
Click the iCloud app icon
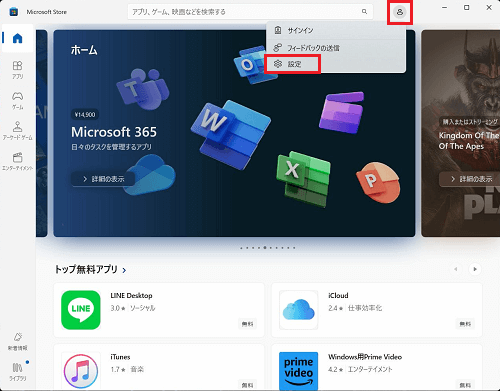[299, 310]
